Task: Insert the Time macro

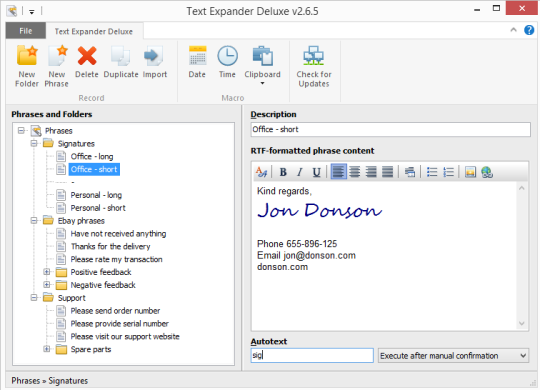Action: click(x=227, y=61)
